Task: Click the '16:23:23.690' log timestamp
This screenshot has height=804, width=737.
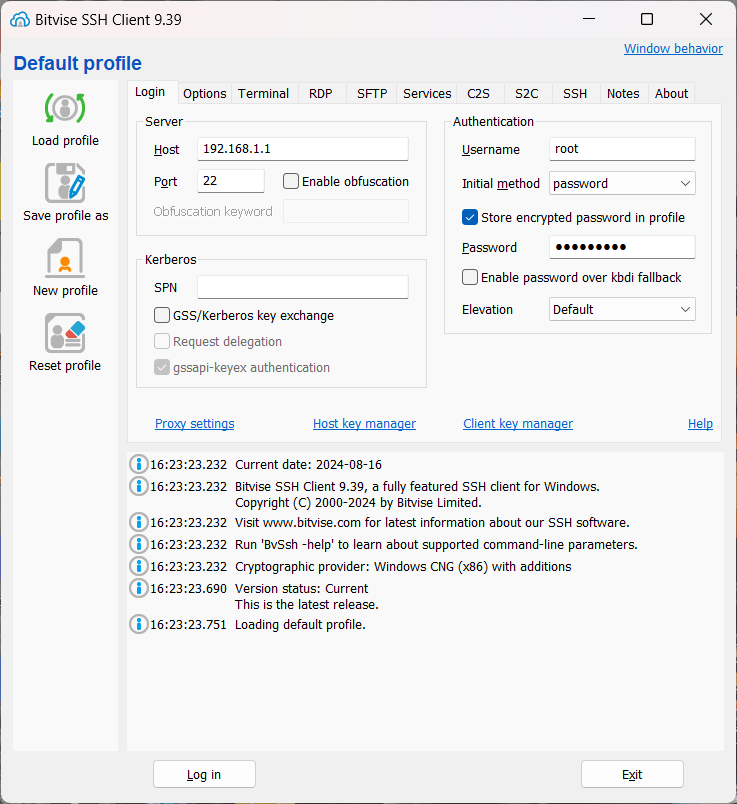Action: 188,589
